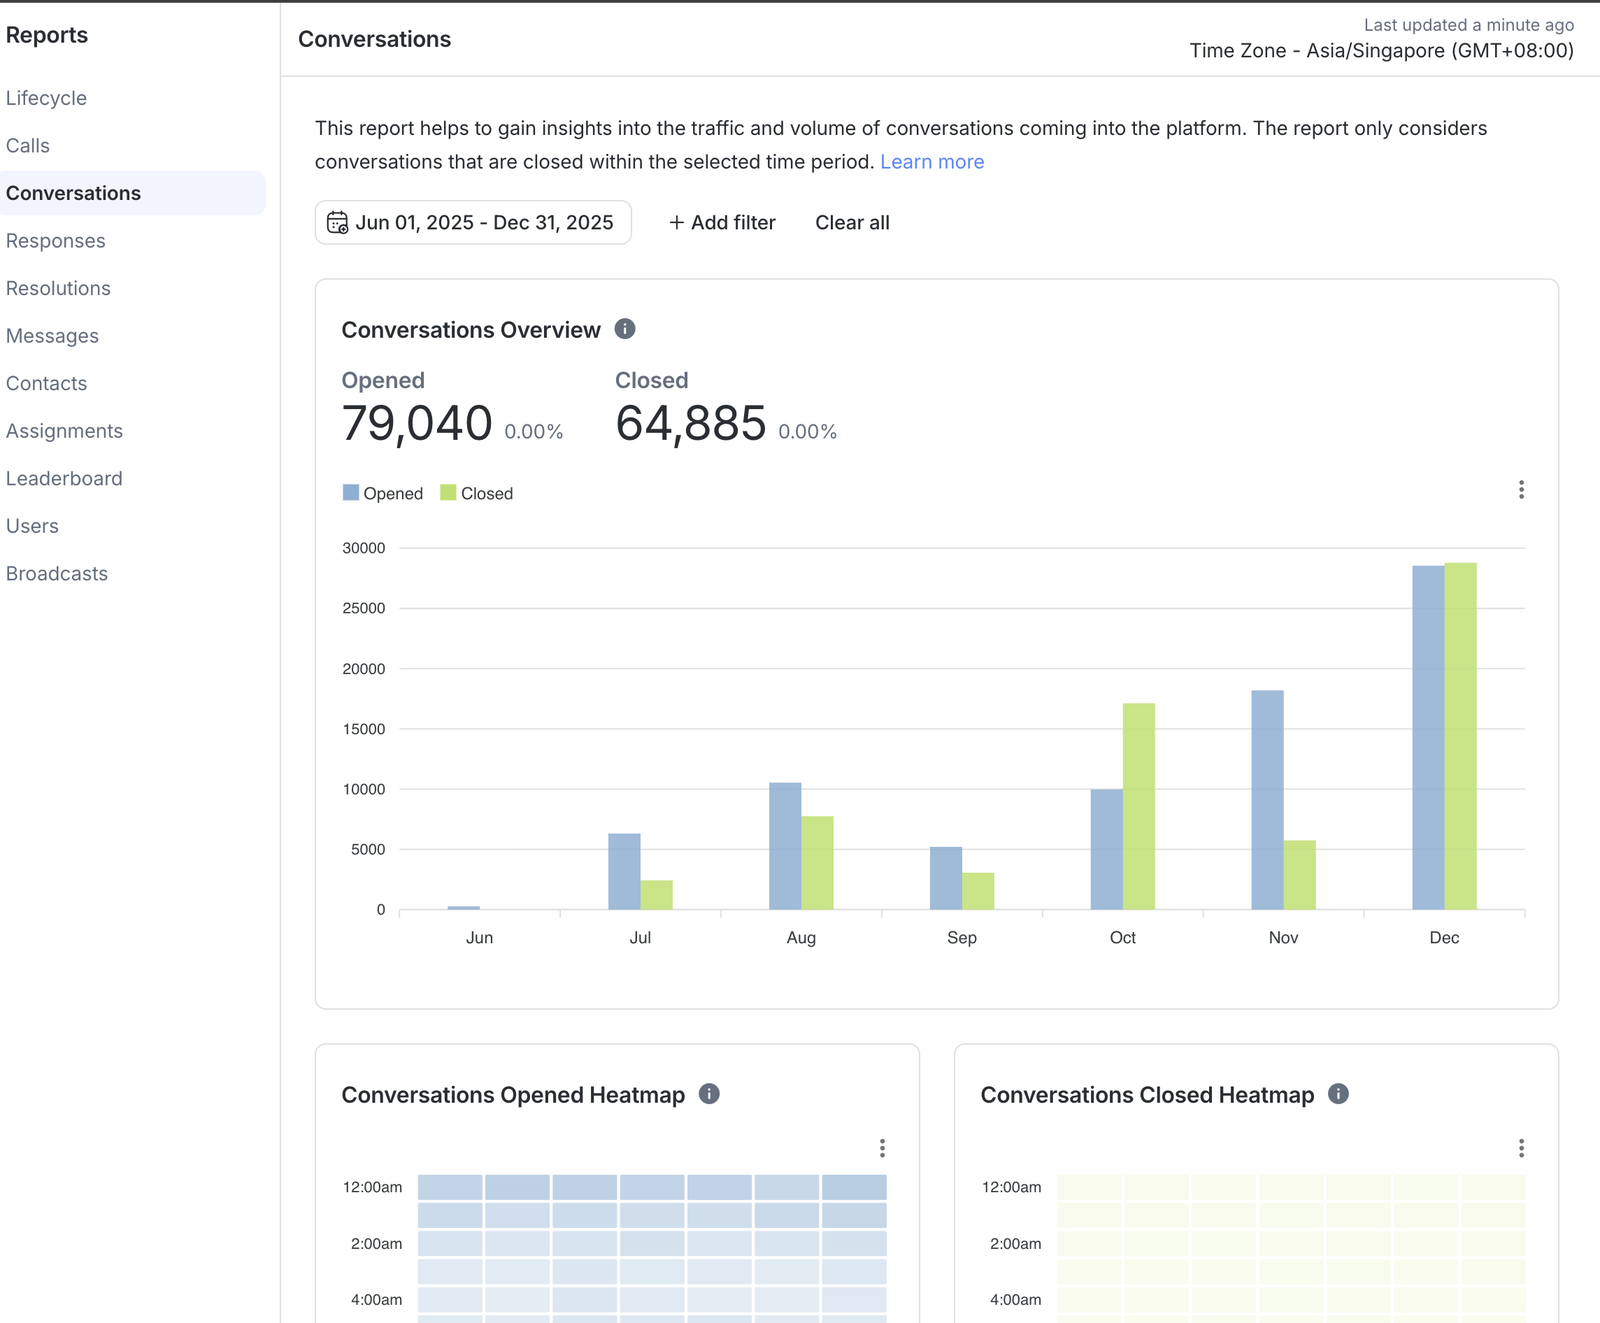Click the Conversations Overview info icon

[x=625, y=329]
